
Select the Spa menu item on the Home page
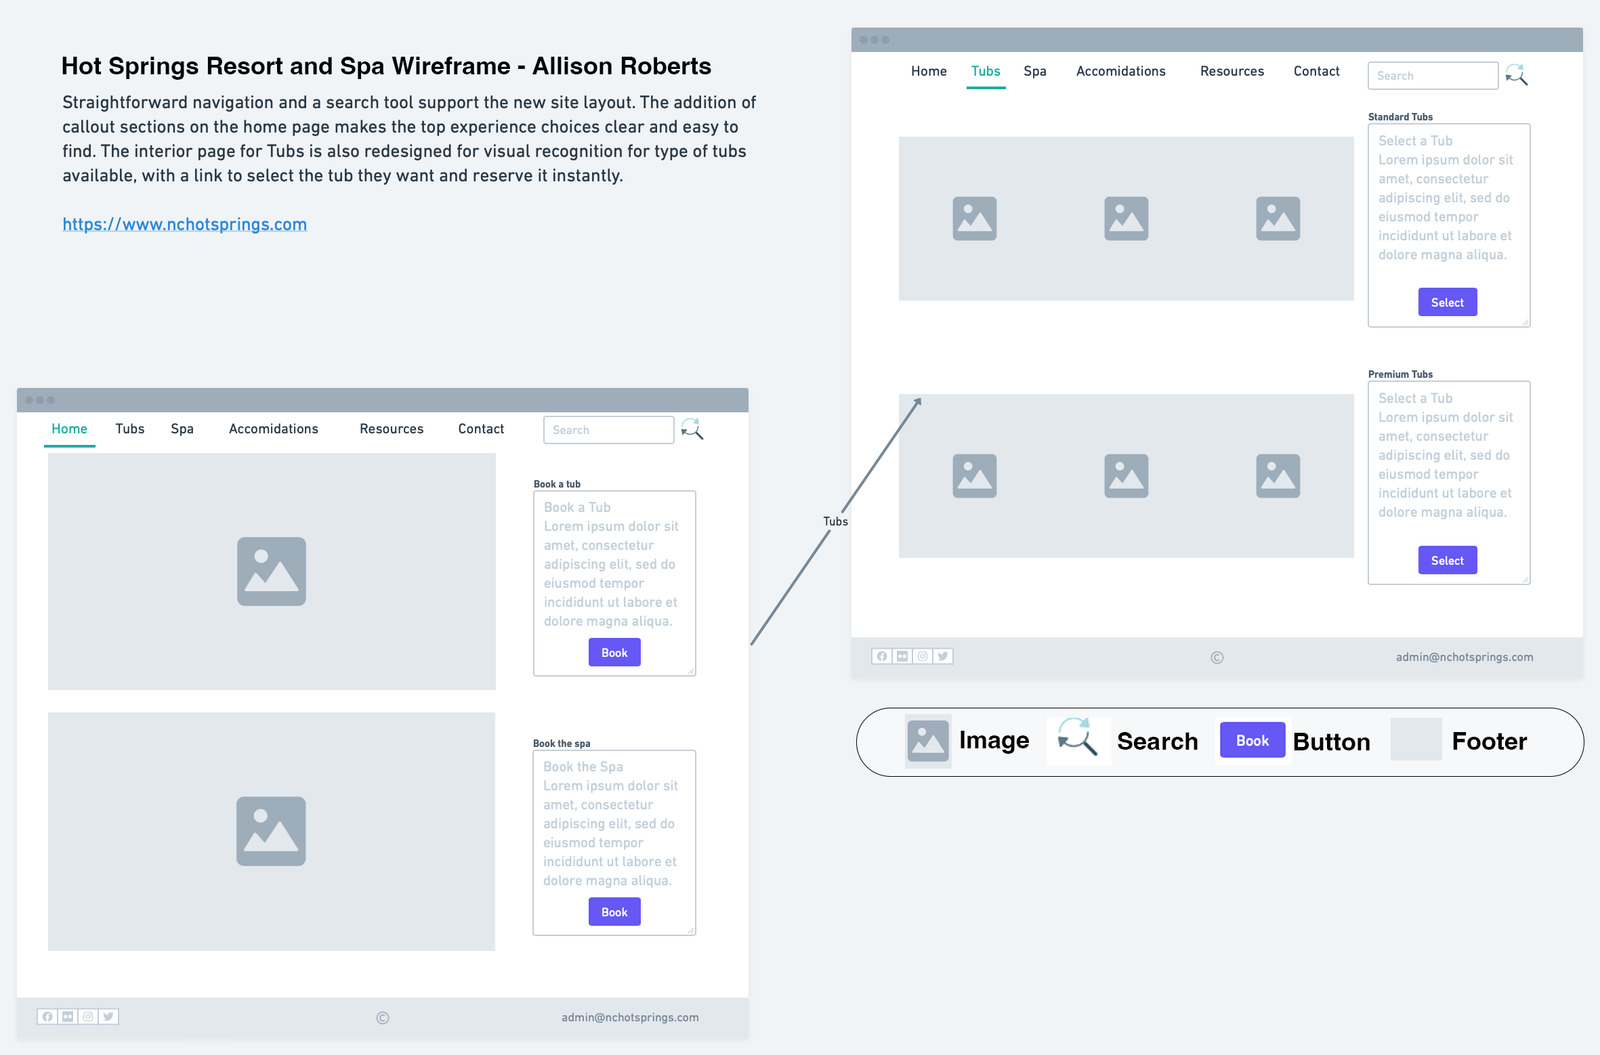[x=182, y=429]
